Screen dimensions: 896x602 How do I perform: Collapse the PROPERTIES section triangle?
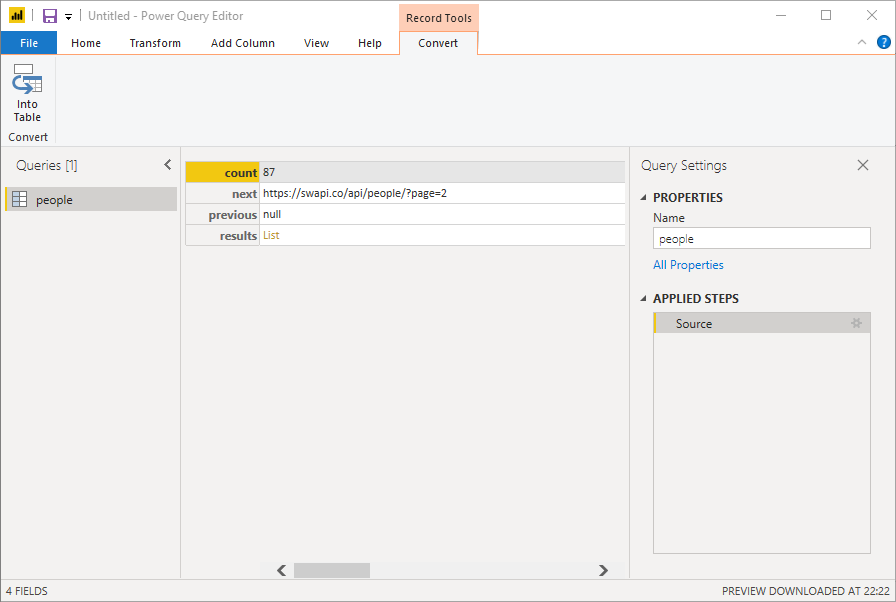pyautogui.click(x=643, y=198)
